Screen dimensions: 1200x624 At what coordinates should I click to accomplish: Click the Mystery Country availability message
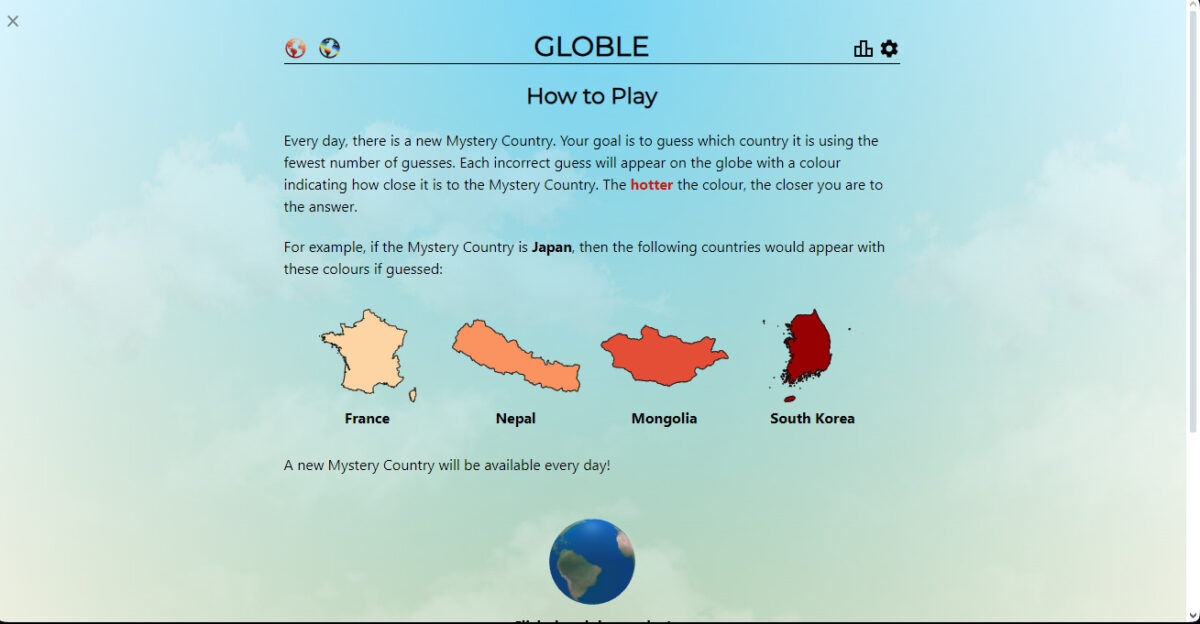[x=445, y=465]
